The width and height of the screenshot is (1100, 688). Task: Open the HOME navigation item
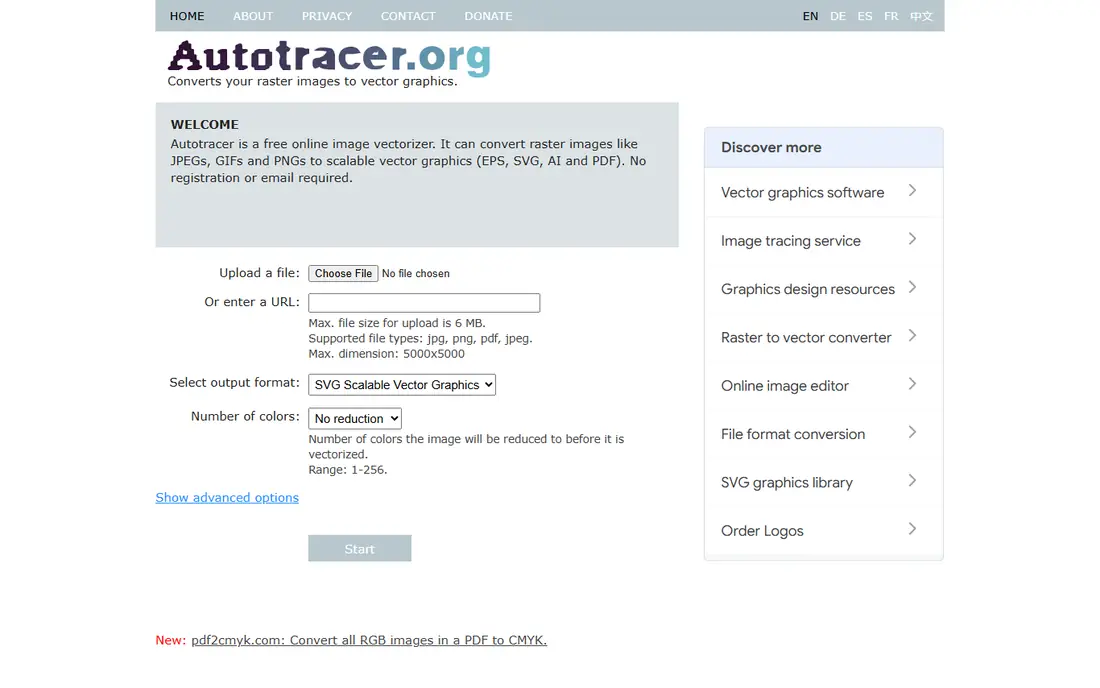coord(187,16)
